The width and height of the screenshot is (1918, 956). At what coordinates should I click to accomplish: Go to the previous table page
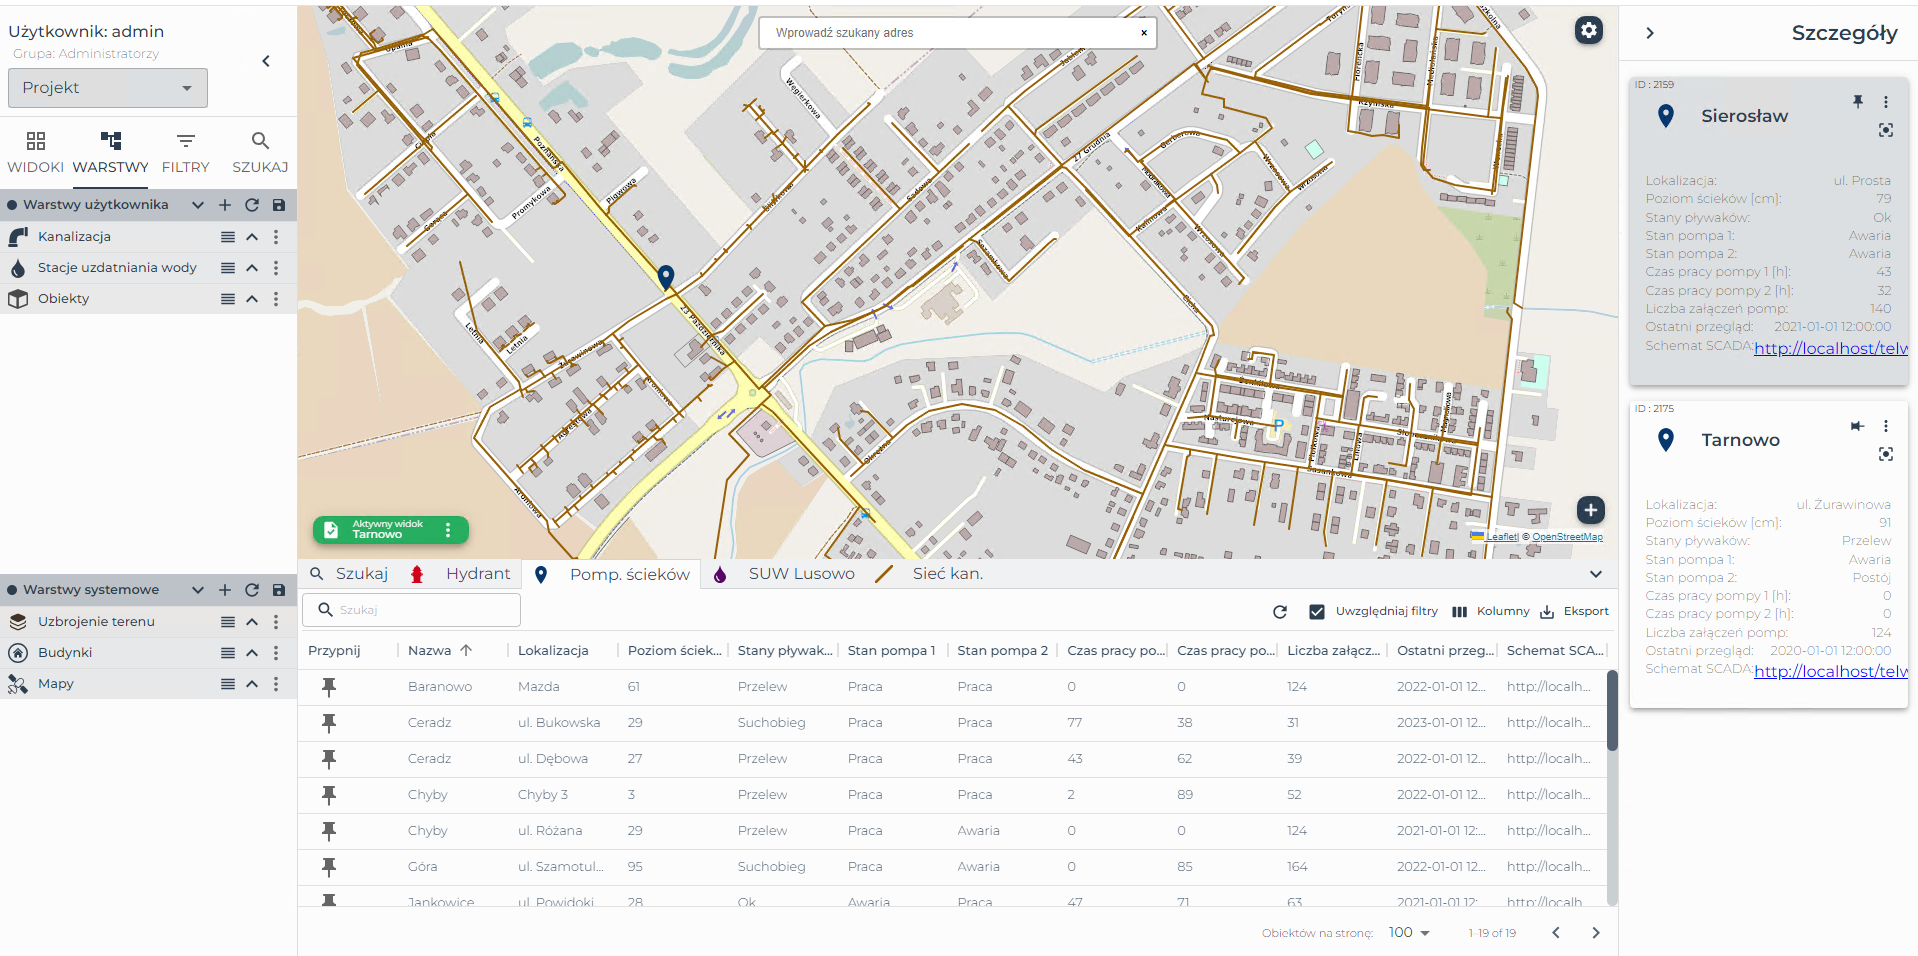(1556, 933)
